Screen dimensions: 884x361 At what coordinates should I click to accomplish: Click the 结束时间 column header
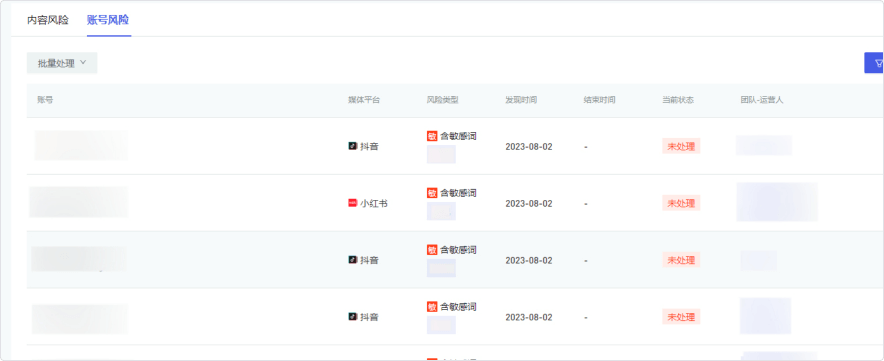[x=599, y=100]
